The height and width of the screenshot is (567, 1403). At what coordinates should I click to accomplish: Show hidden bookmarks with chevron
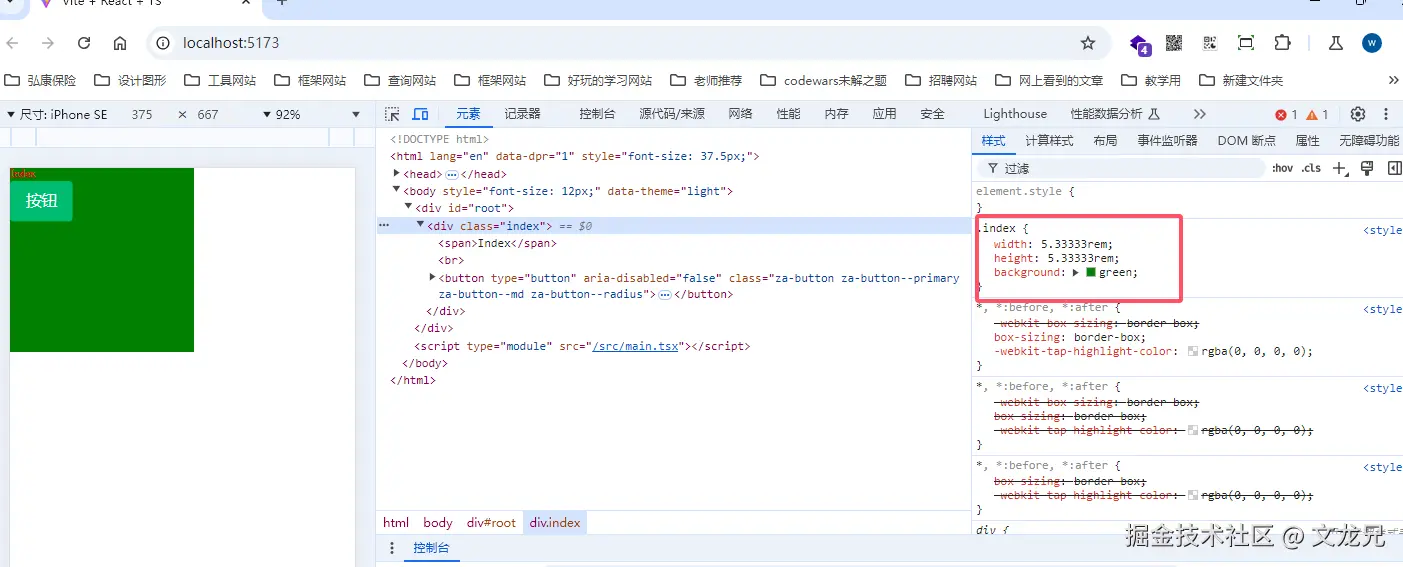tap(1393, 80)
